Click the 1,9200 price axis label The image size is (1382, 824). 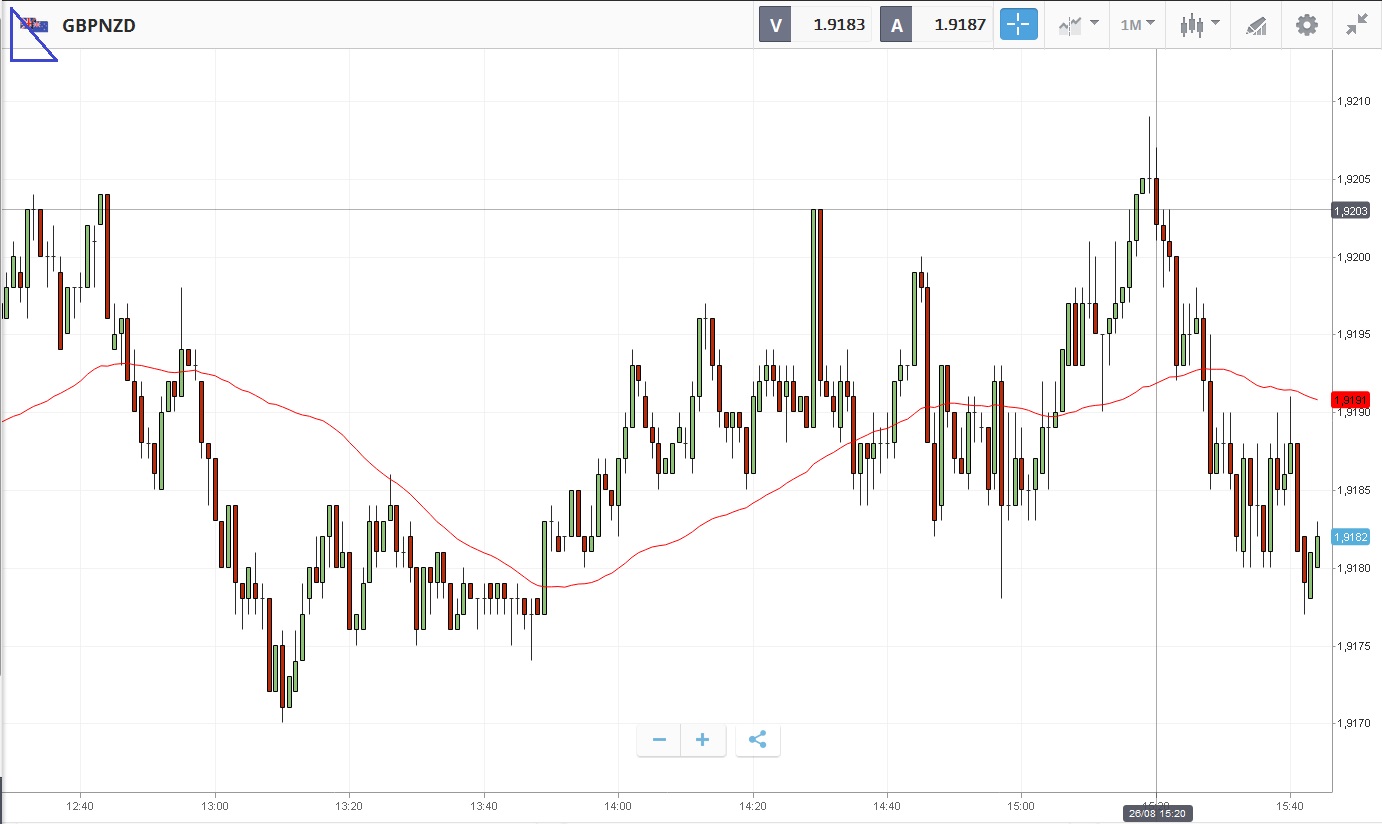pyautogui.click(x=1352, y=257)
